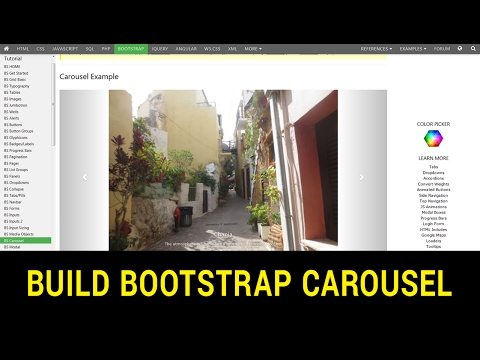The image size is (480, 360).
Task: Open Loaders under Learn More
Action: point(433,241)
